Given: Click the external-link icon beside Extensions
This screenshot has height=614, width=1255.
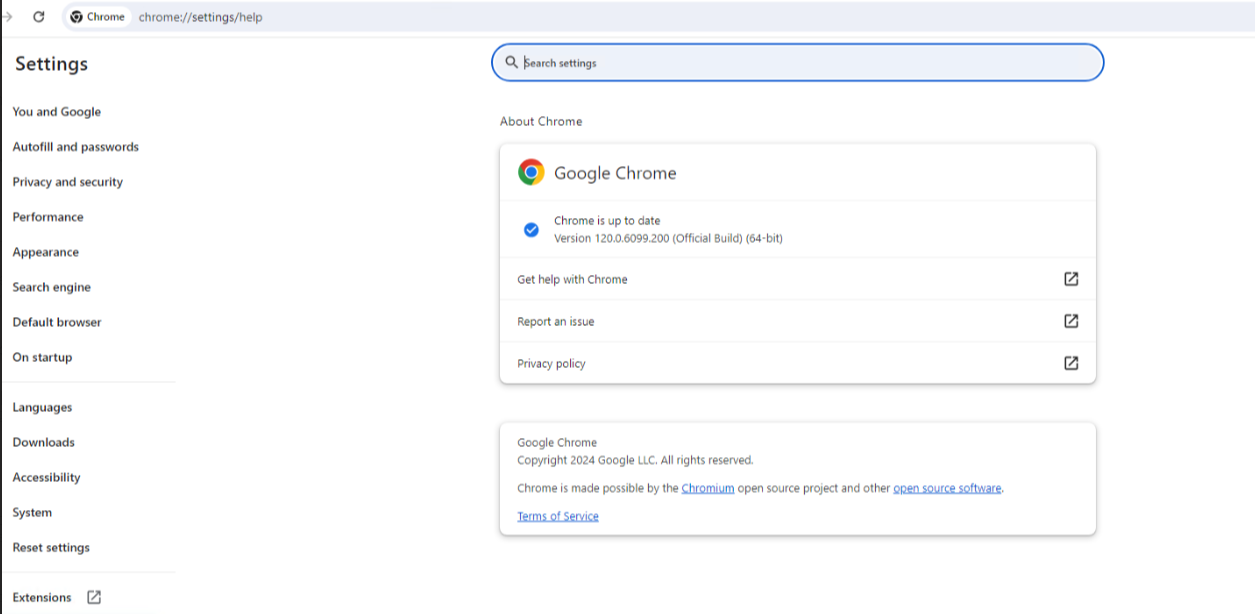Looking at the screenshot, I should (94, 597).
